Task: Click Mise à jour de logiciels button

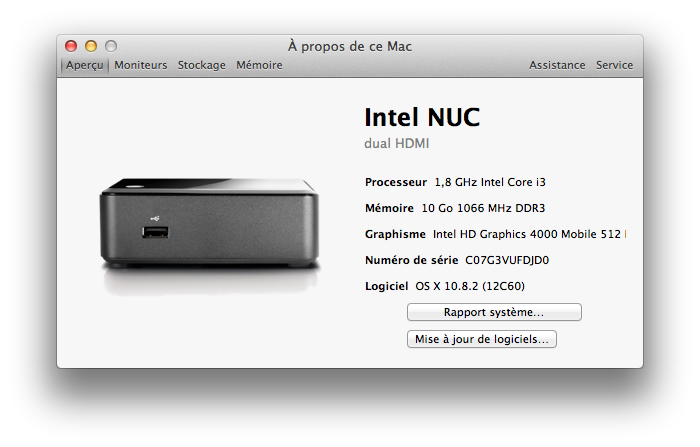Action: (482, 339)
